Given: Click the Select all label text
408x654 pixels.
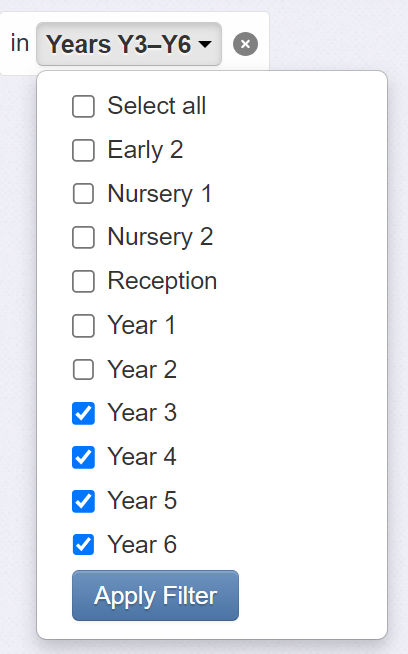Looking at the screenshot, I should pyautogui.click(x=156, y=106).
